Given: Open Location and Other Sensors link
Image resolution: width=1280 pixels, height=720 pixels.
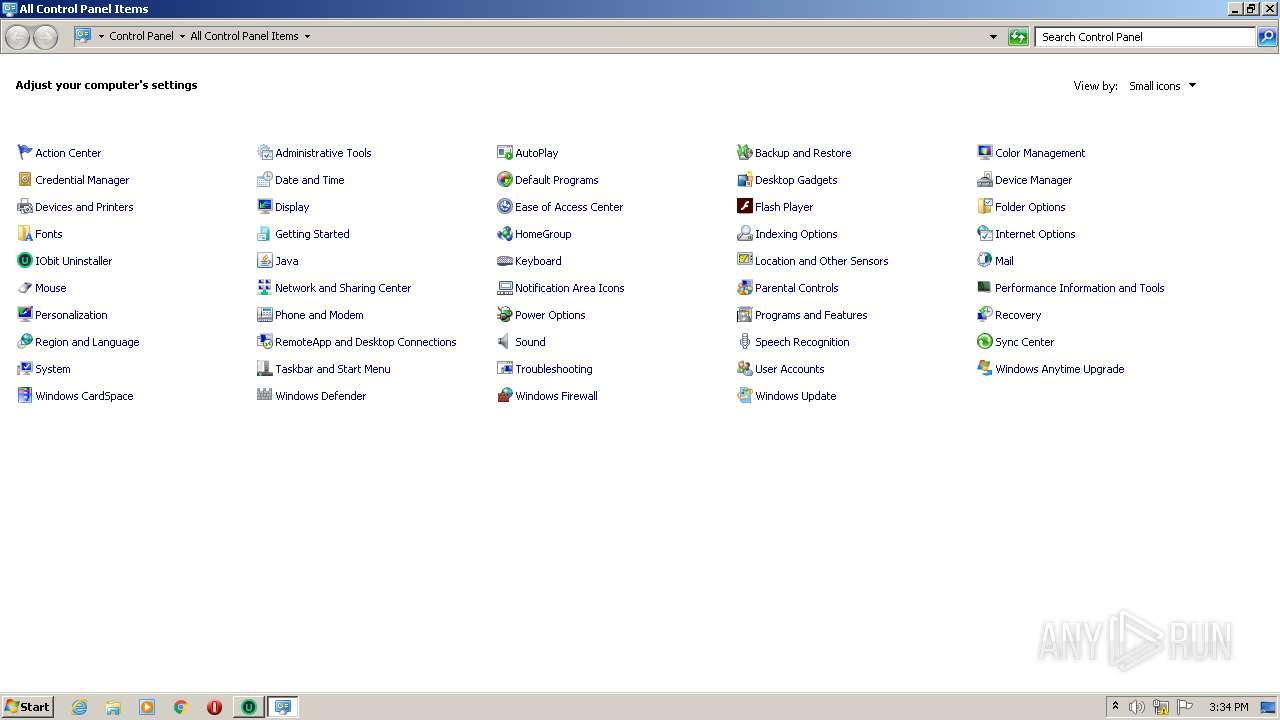Looking at the screenshot, I should click(x=821, y=261).
